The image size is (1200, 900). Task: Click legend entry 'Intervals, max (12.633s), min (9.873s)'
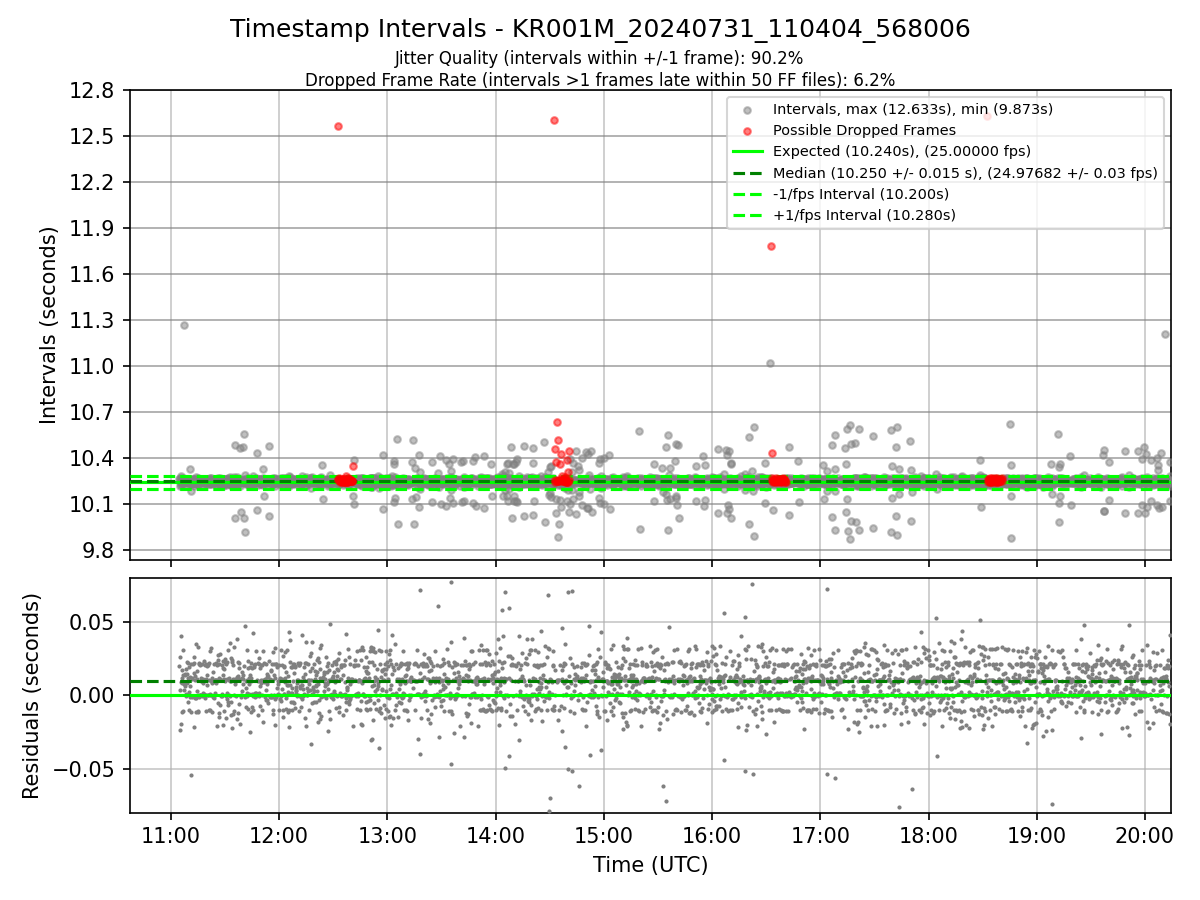tap(913, 109)
